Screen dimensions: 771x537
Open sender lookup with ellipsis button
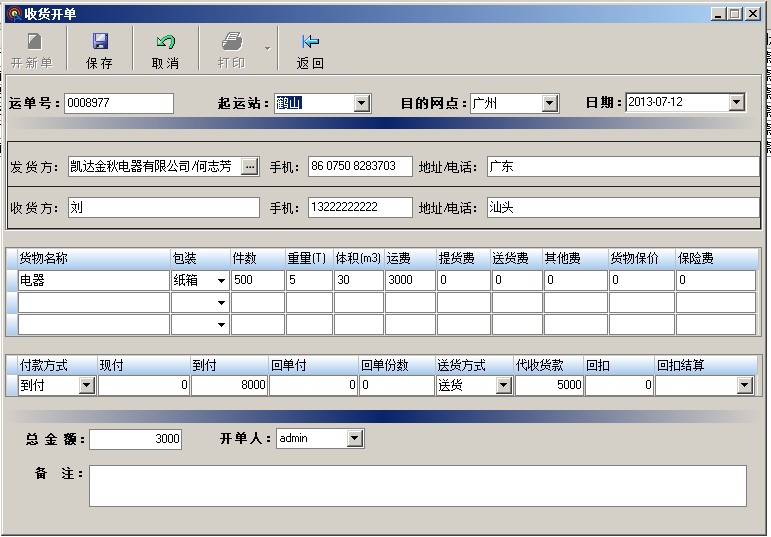250,166
